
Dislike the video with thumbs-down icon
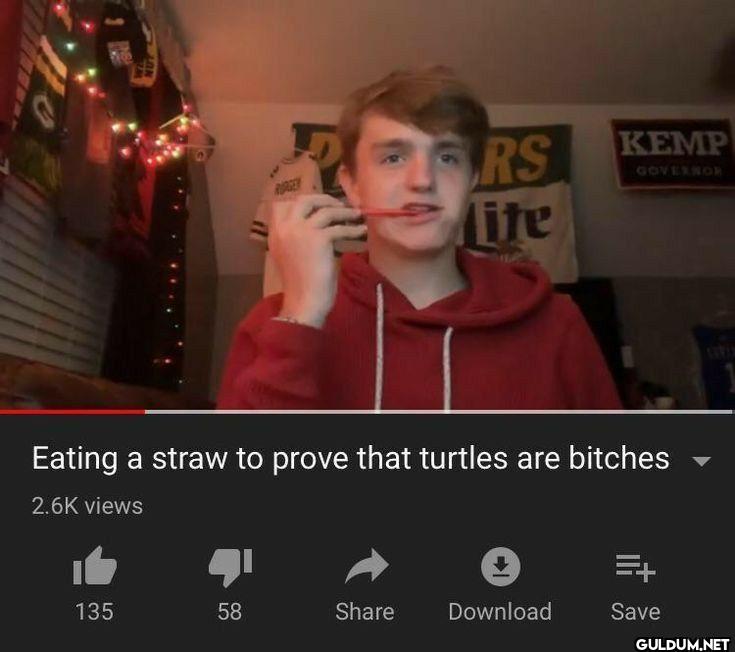[230, 567]
